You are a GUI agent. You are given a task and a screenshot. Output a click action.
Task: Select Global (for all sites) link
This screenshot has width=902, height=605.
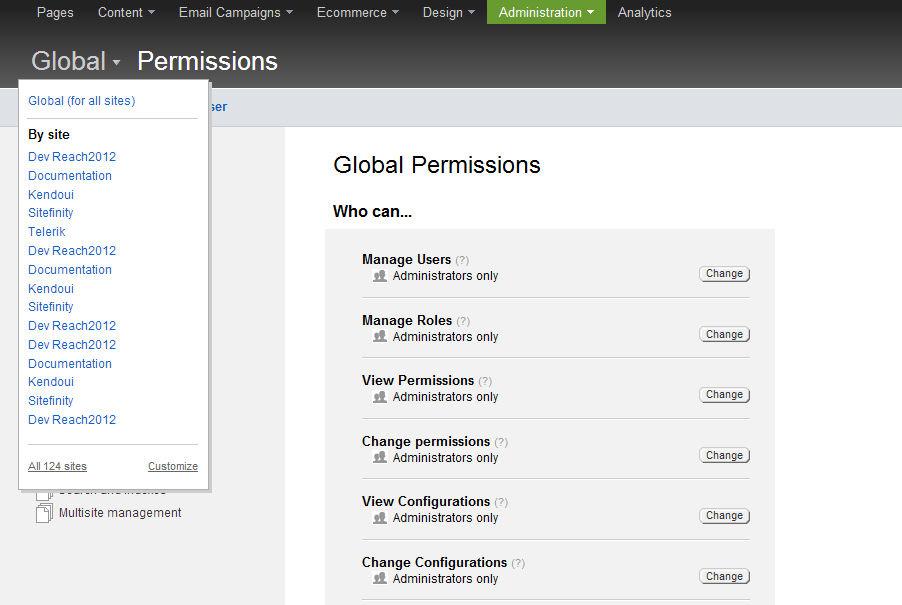click(x=82, y=101)
